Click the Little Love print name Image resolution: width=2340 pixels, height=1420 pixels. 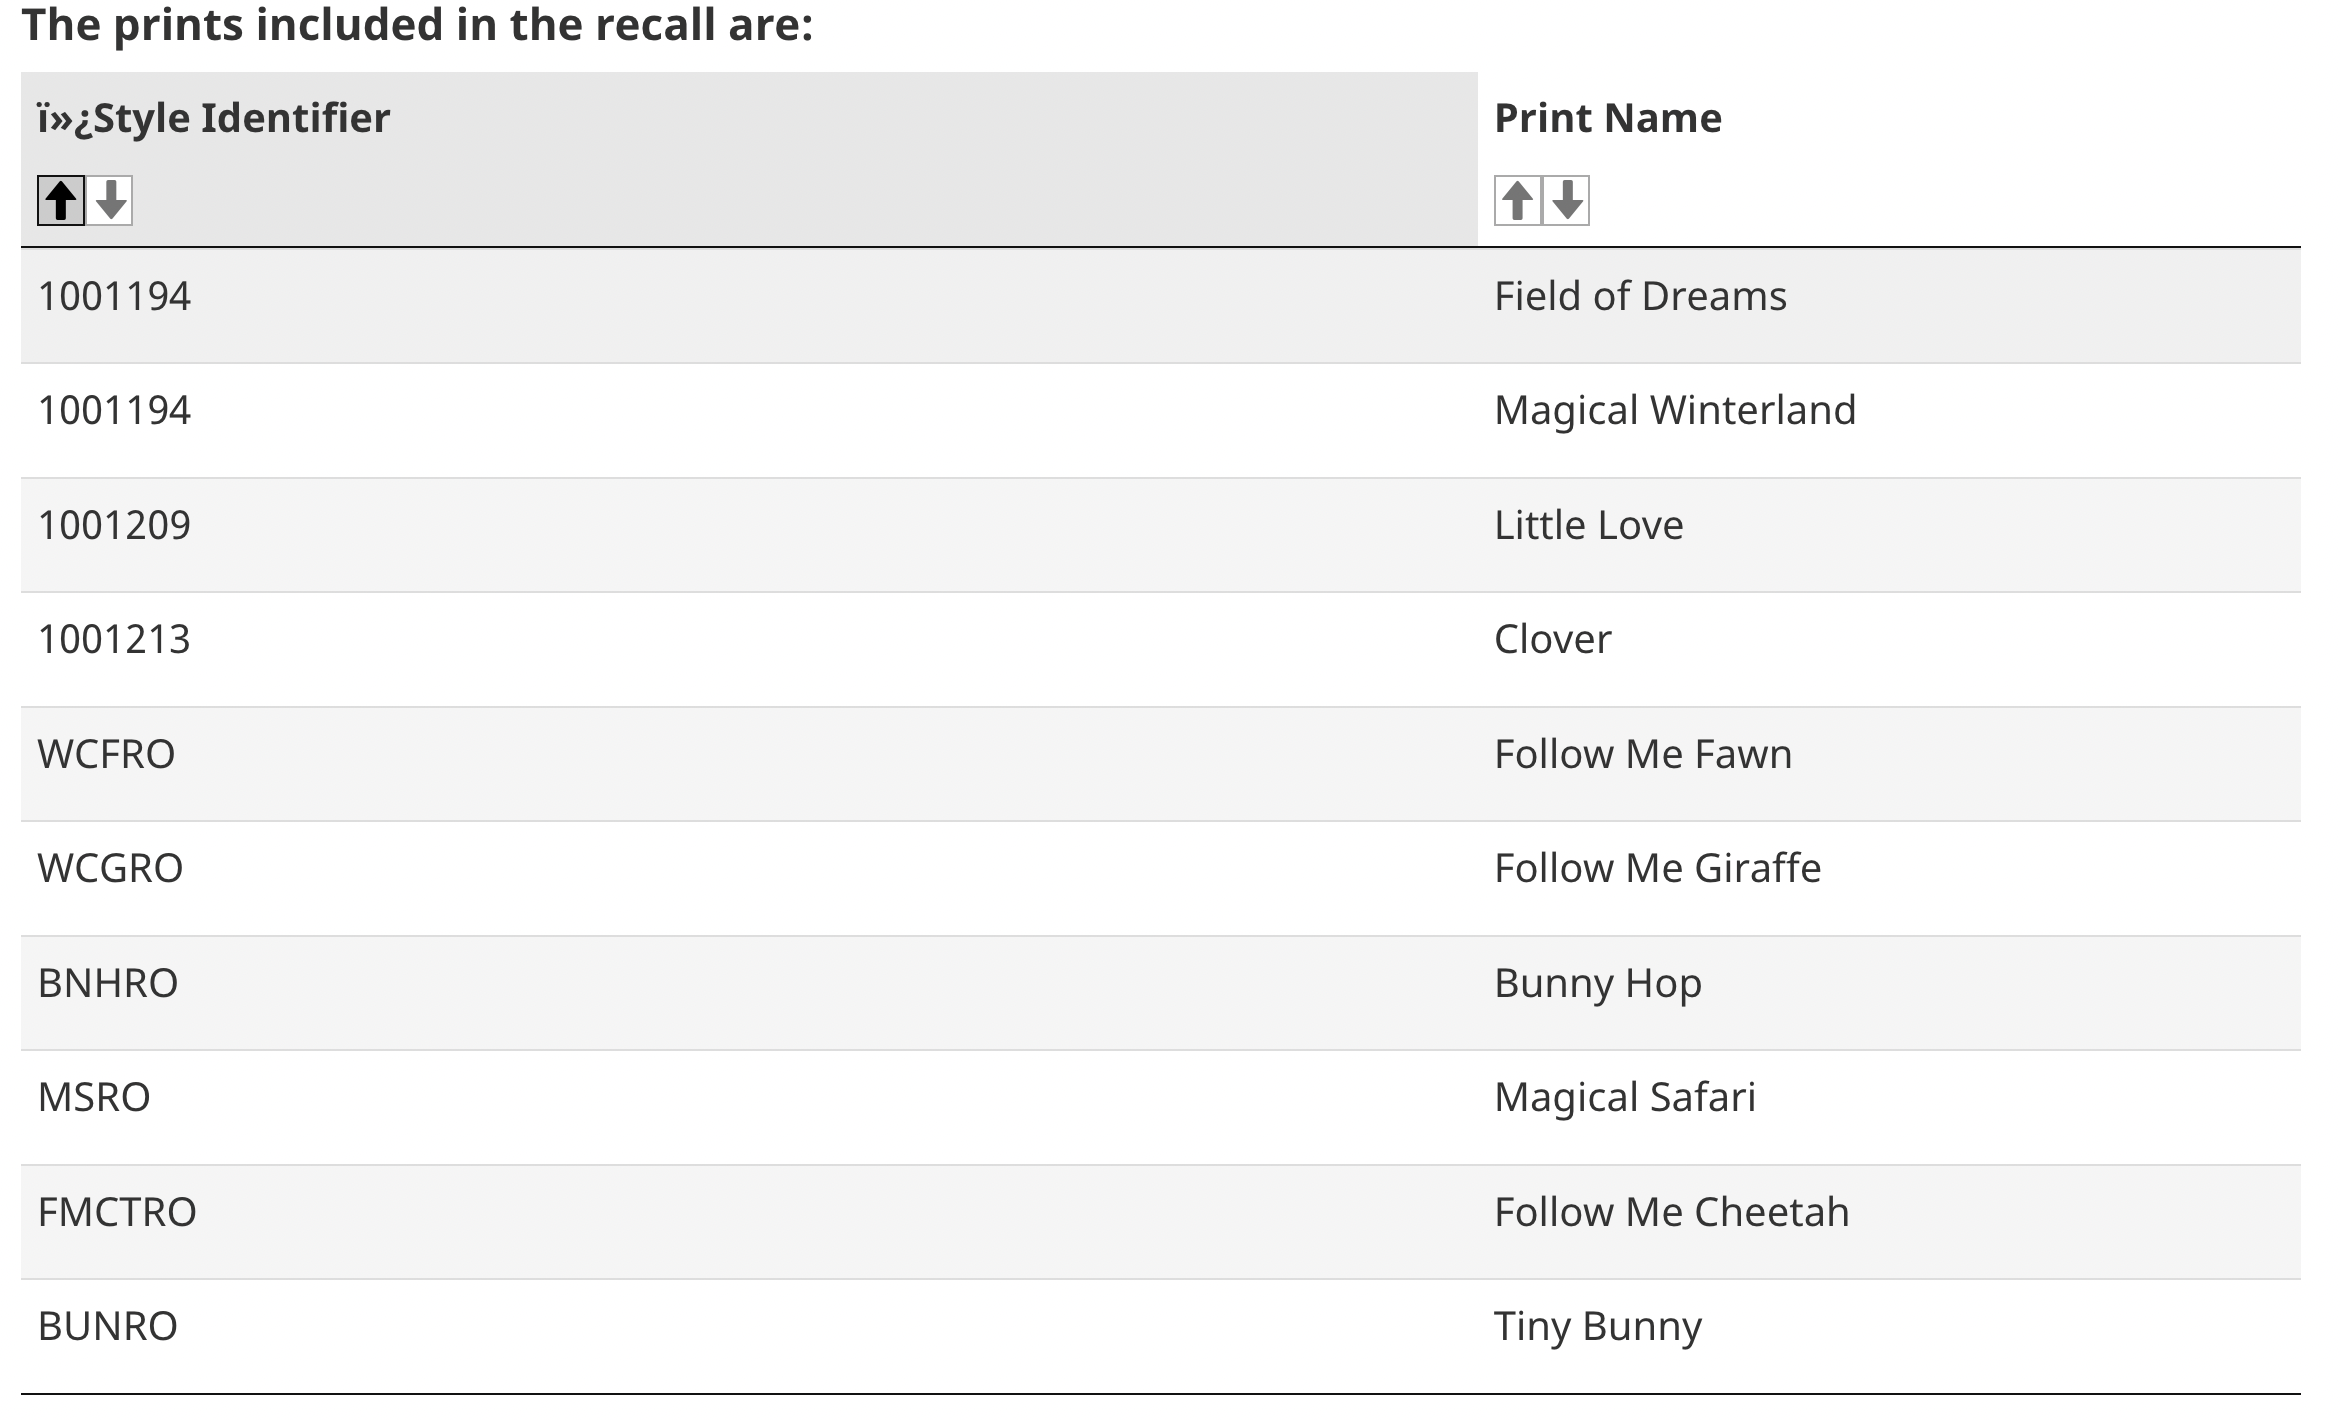click(1588, 526)
